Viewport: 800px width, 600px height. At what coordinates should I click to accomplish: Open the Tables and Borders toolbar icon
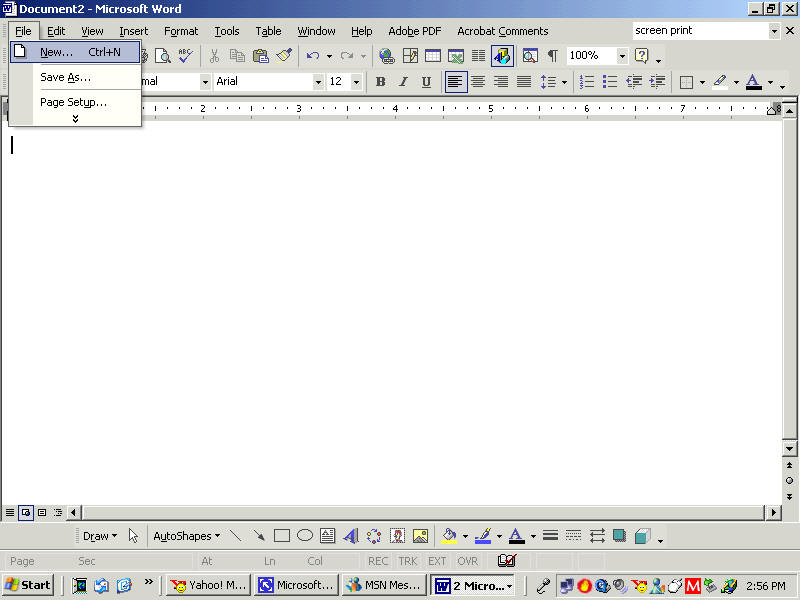coord(410,56)
